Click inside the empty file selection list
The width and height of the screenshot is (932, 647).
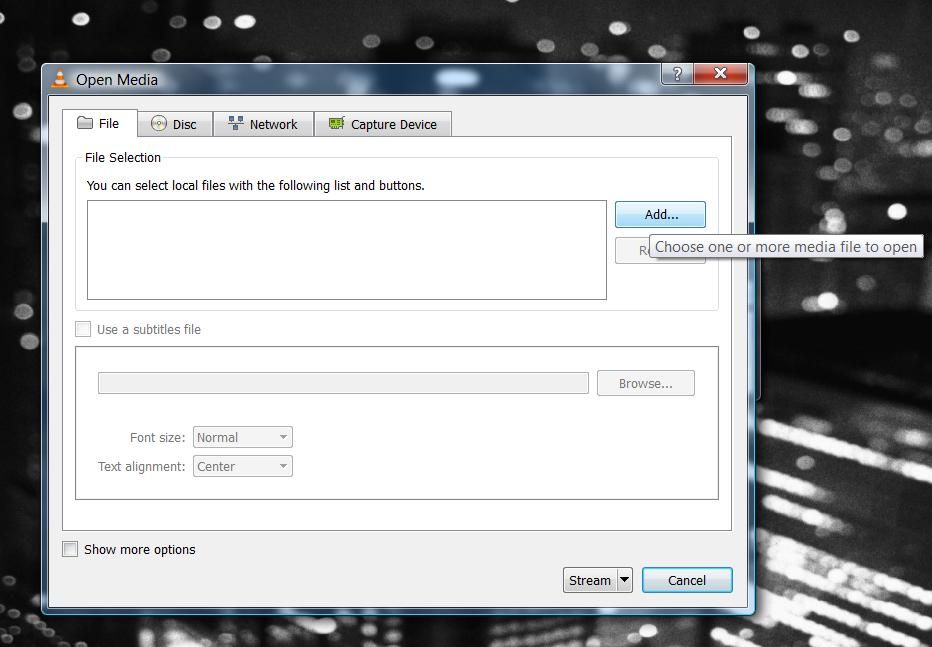346,249
